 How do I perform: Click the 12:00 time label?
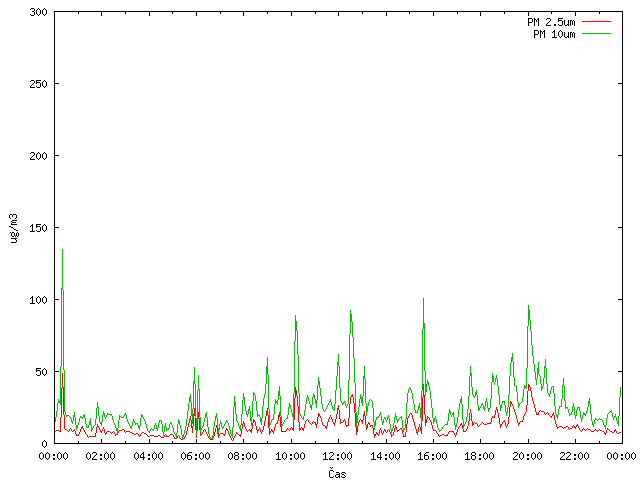pyautogui.click(x=338, y=456)
